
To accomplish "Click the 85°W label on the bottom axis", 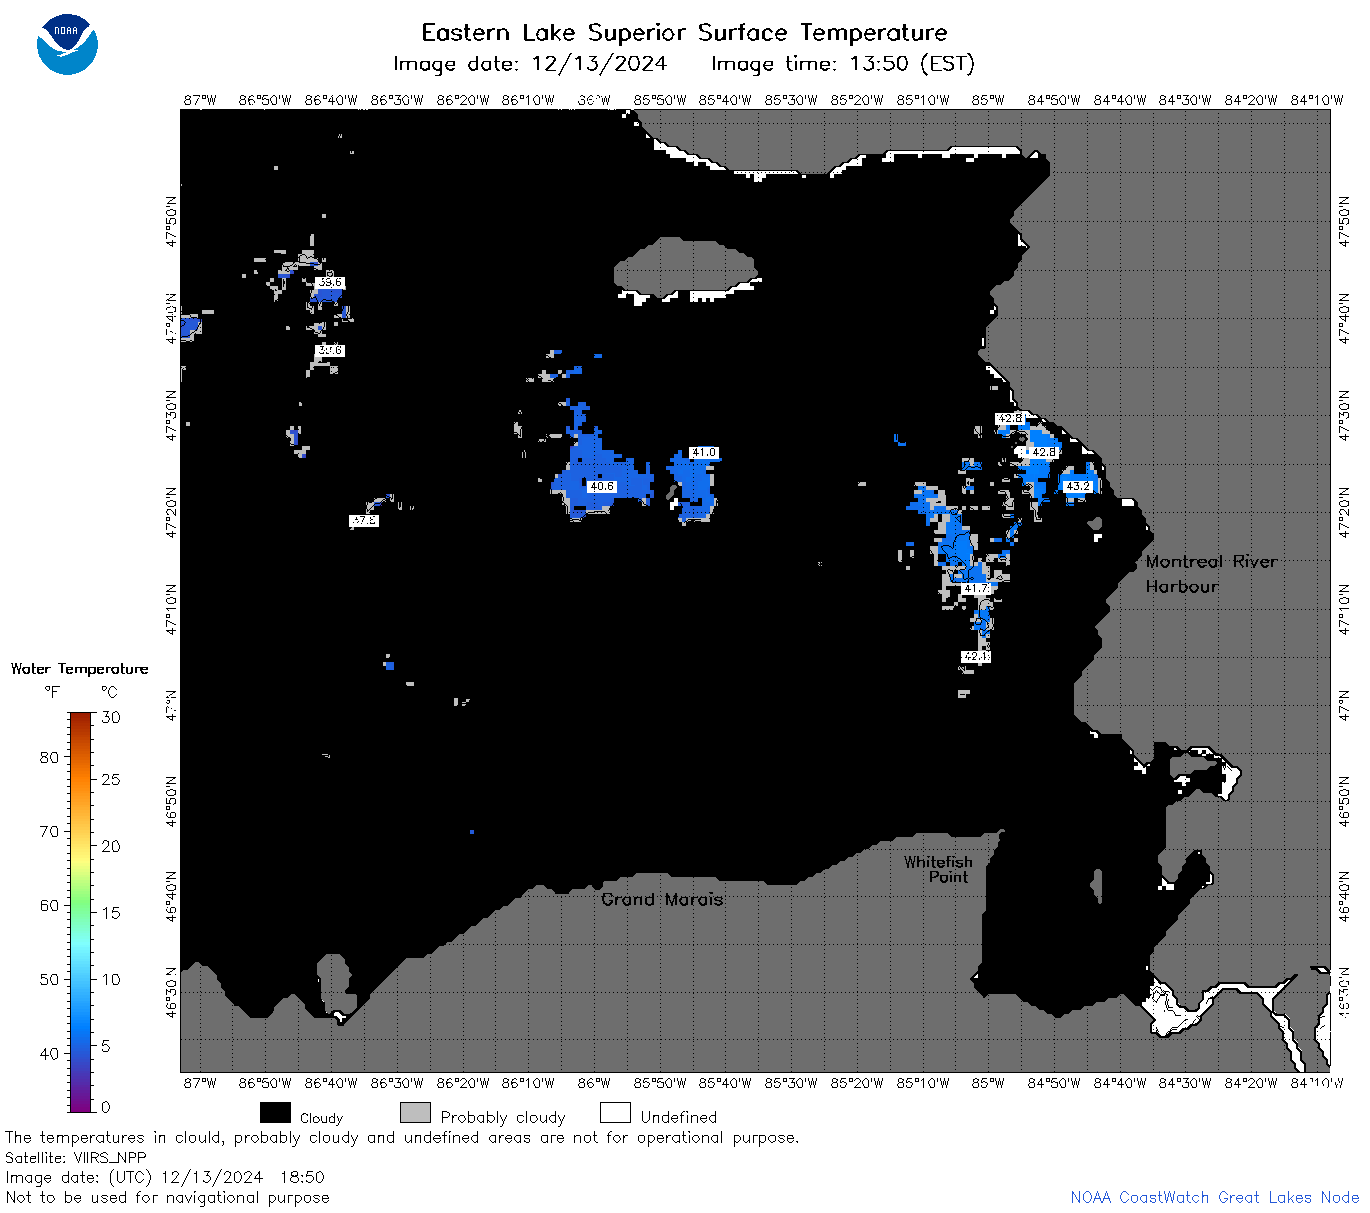I will click(x=988, y=1082).
